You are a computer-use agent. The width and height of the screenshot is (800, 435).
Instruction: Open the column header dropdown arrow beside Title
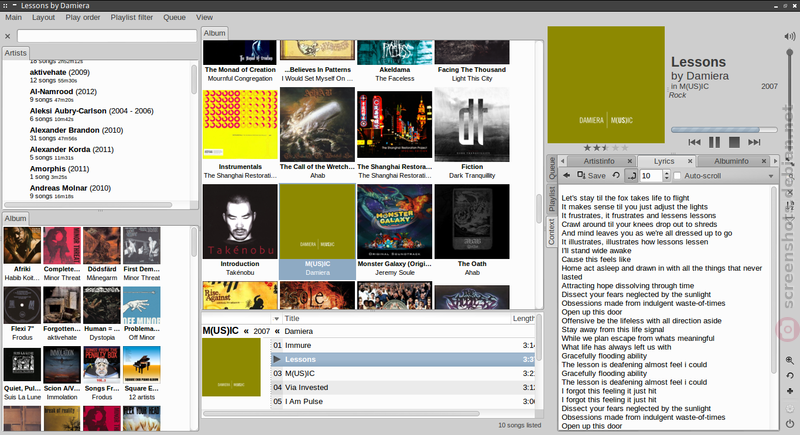277,319
